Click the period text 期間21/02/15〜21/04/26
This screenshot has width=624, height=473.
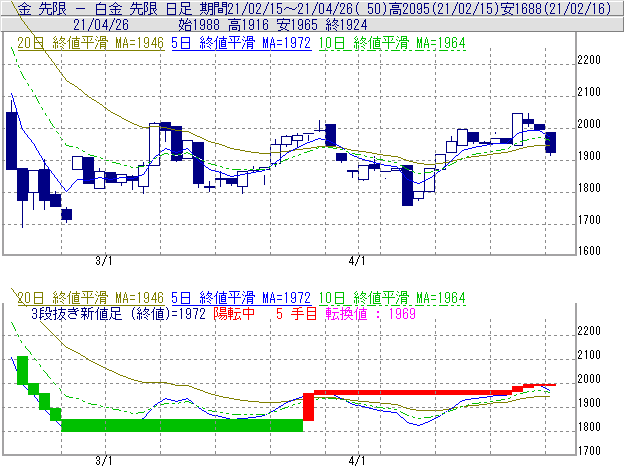(x=276, y=9)
